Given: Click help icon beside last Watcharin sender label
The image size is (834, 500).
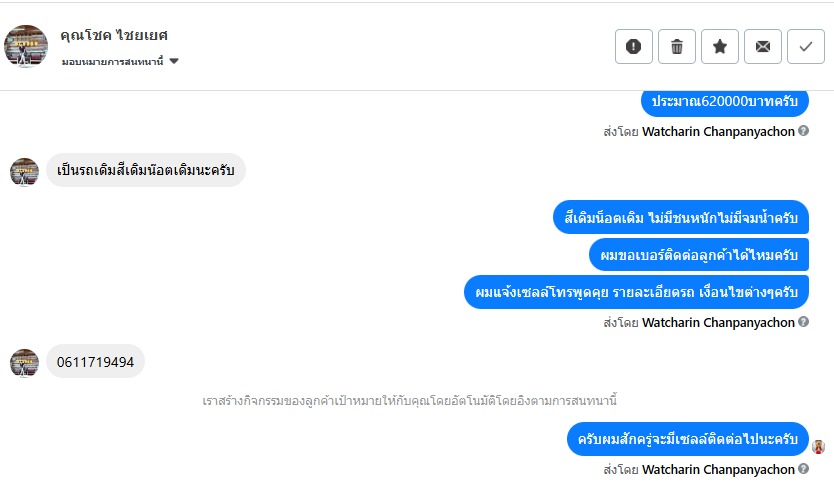Looking at the screenshot, I should coord(804,469).
